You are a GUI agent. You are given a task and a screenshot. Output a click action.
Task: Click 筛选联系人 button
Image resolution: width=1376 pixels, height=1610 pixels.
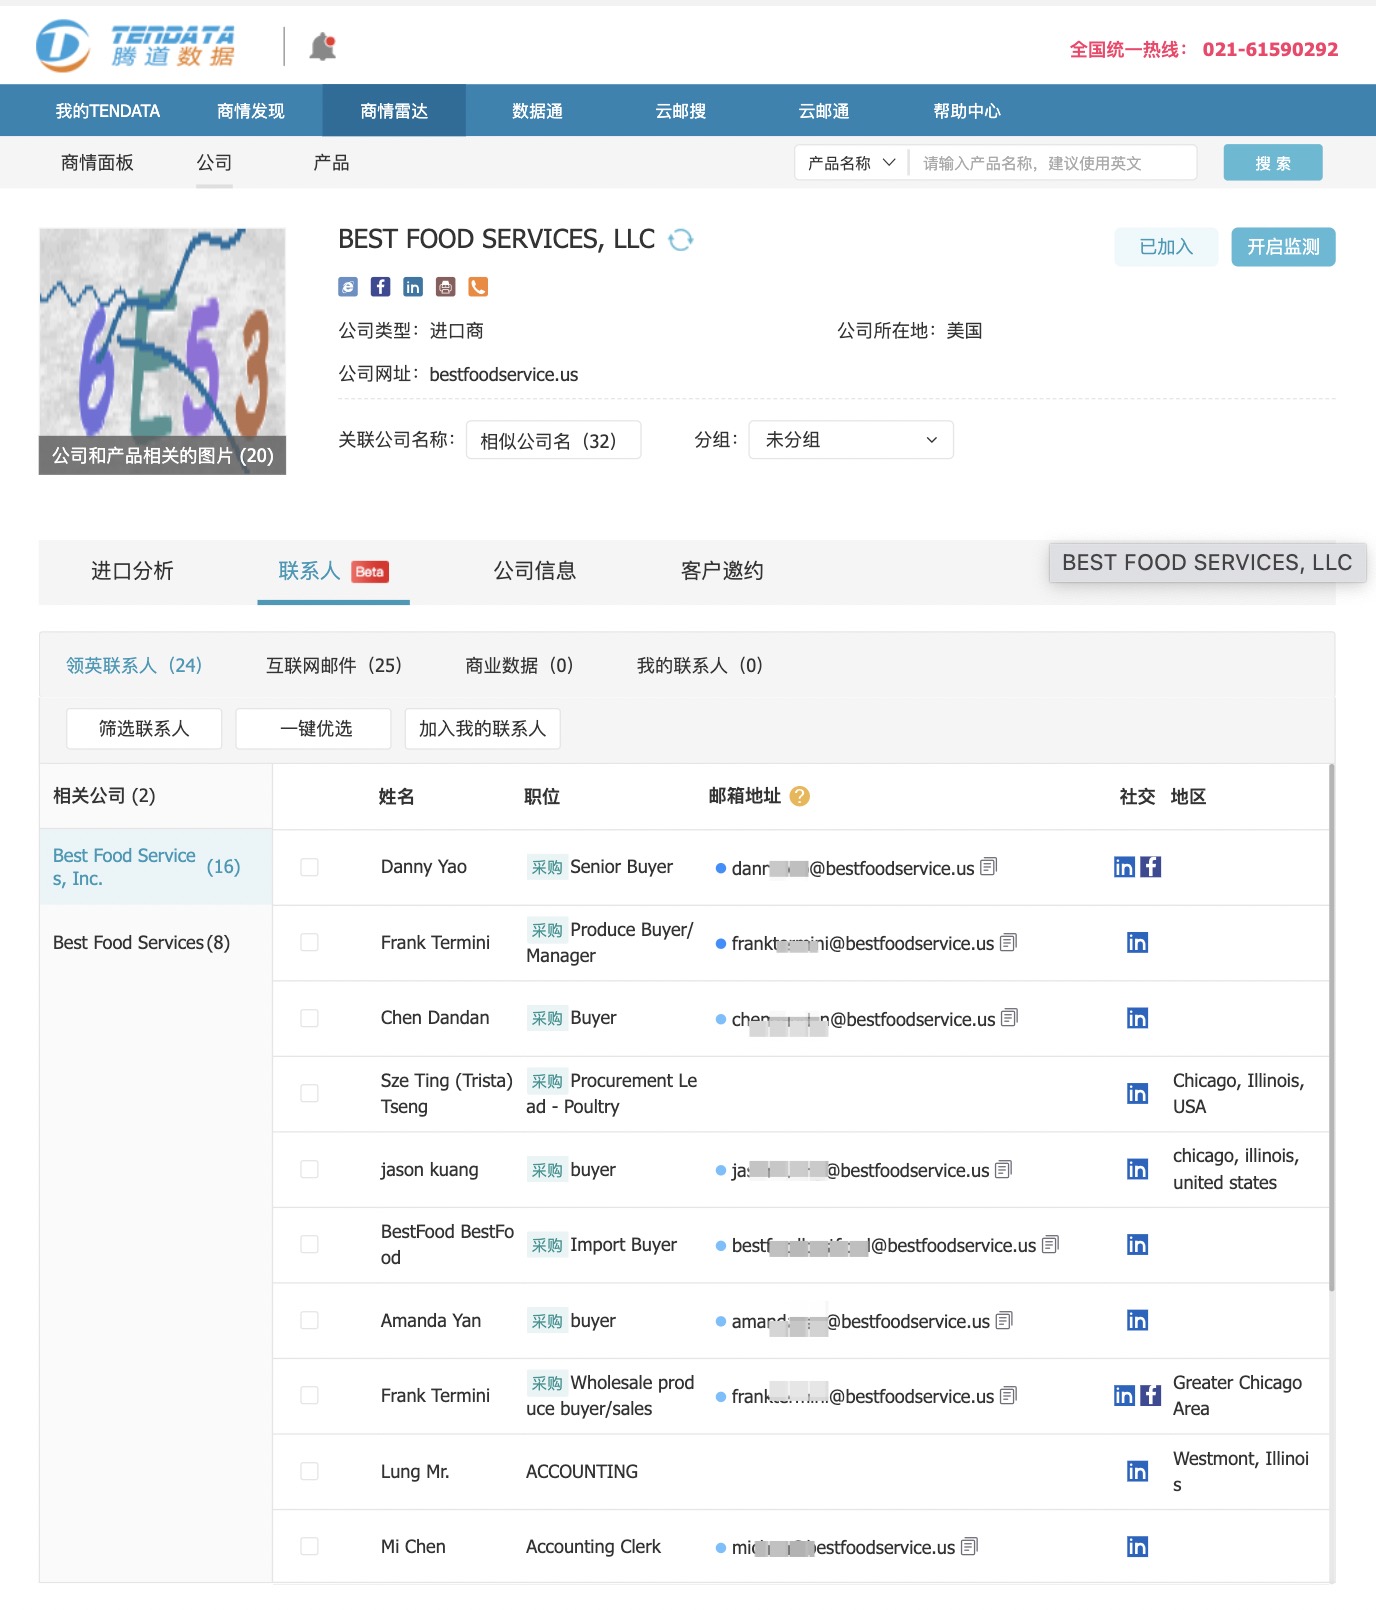pos(144,728)
